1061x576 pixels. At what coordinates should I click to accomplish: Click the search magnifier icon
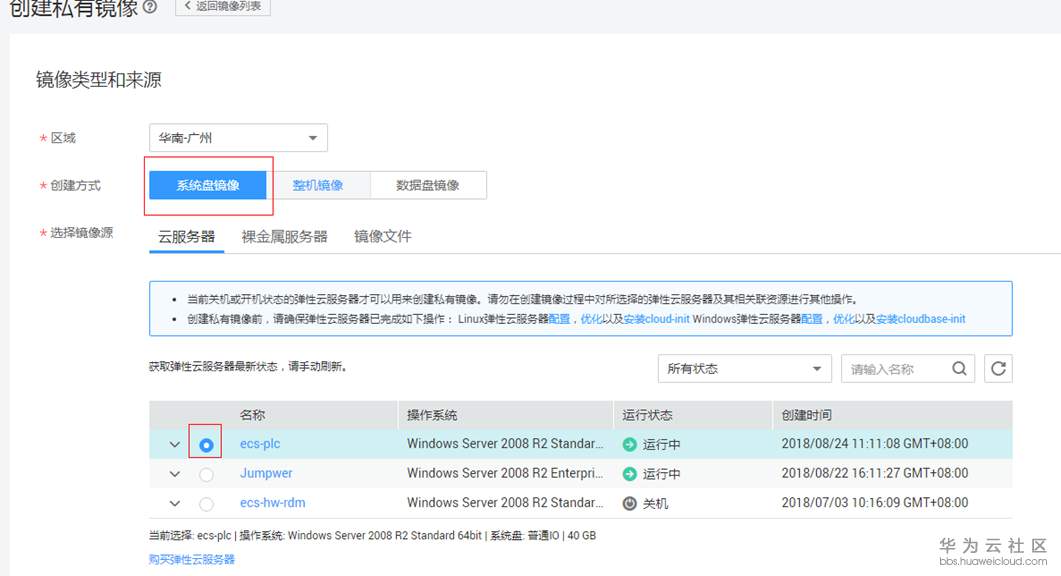pos(959,368)
